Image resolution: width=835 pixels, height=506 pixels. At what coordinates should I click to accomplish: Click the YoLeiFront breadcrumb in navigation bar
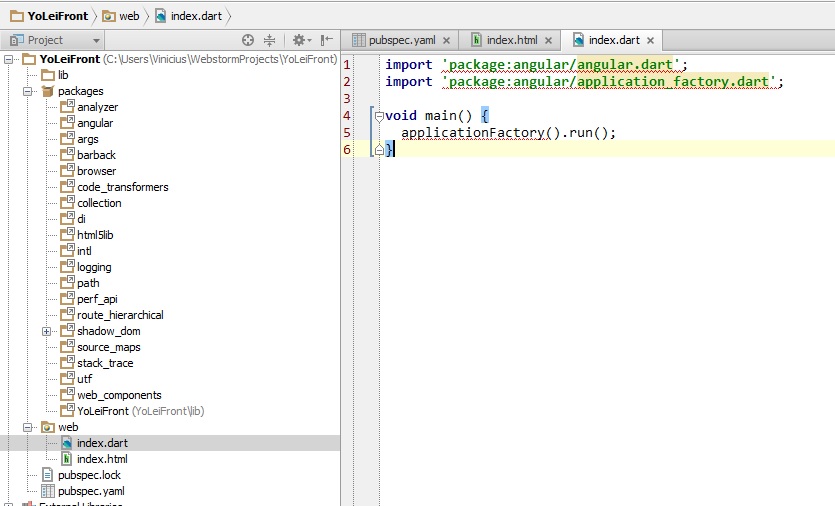55,16
